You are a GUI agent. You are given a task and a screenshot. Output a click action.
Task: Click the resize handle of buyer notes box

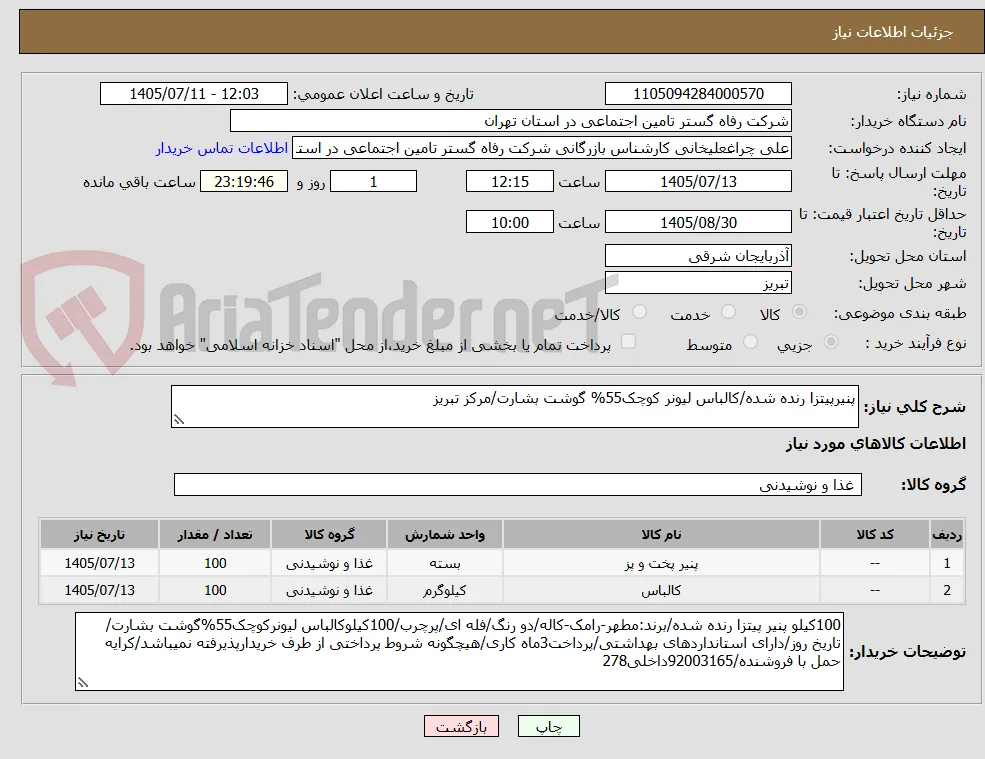pos(83,683)
